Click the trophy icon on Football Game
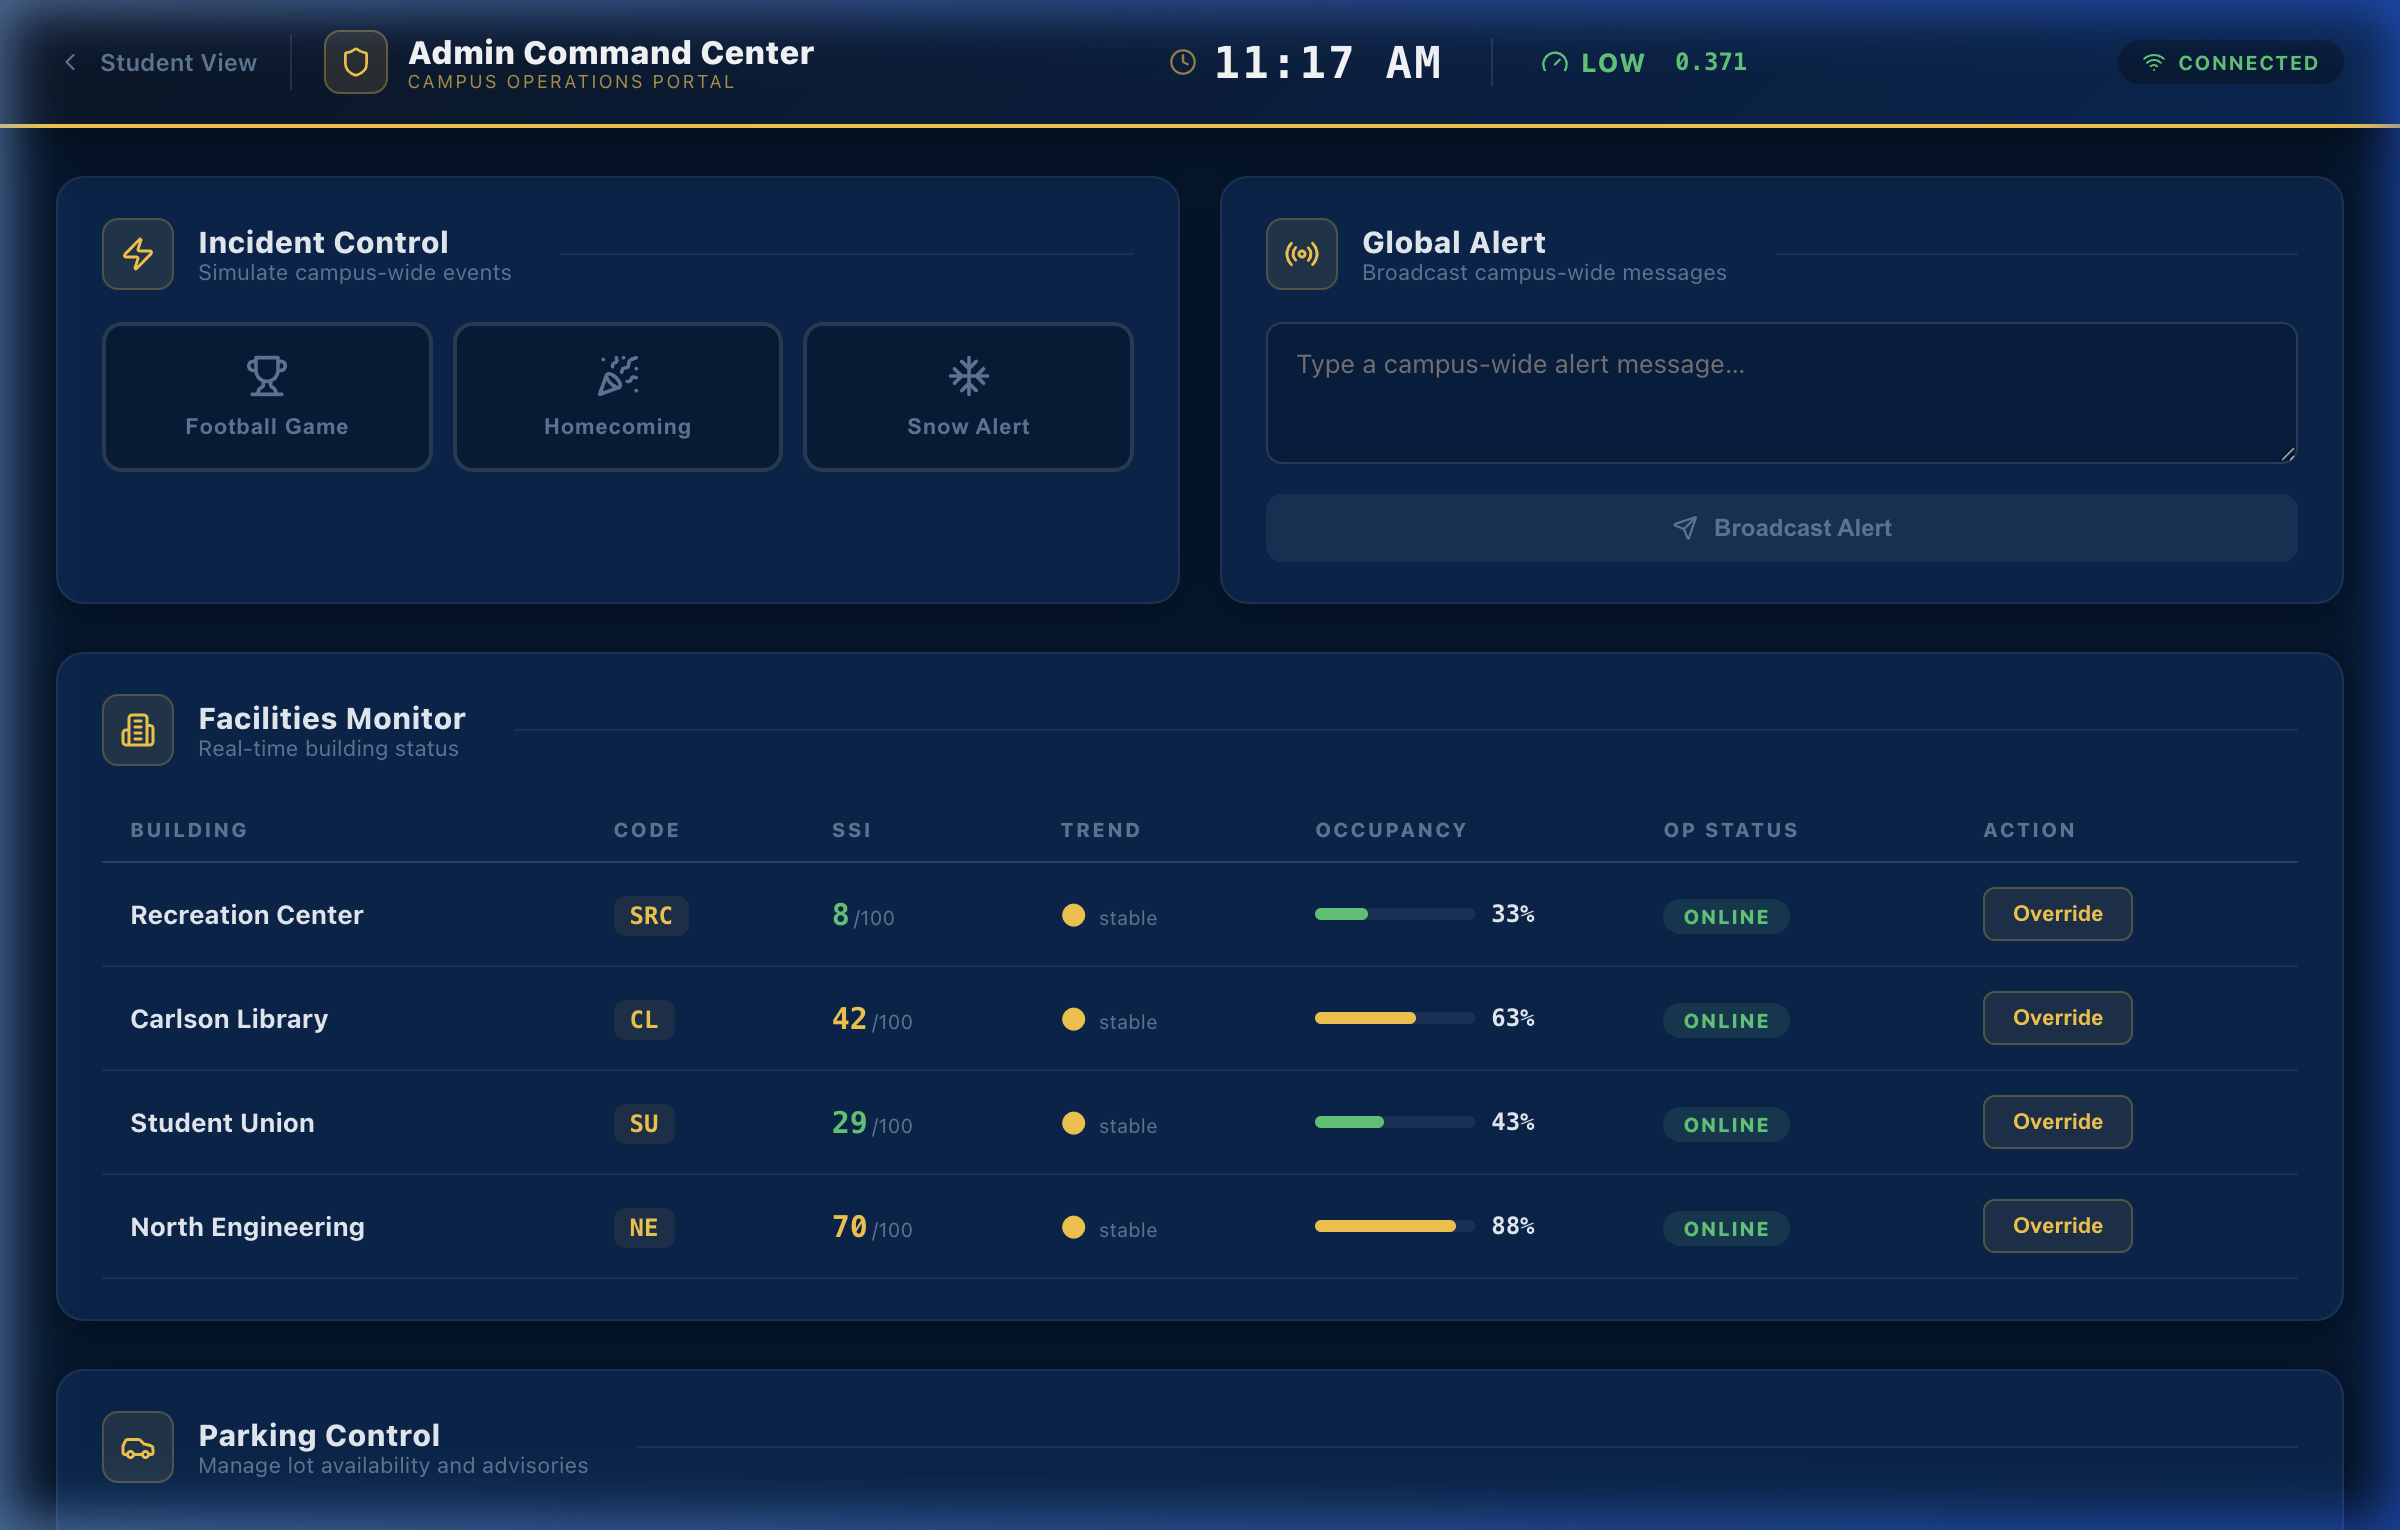The image size is (2400, 1530). point(267,376)
